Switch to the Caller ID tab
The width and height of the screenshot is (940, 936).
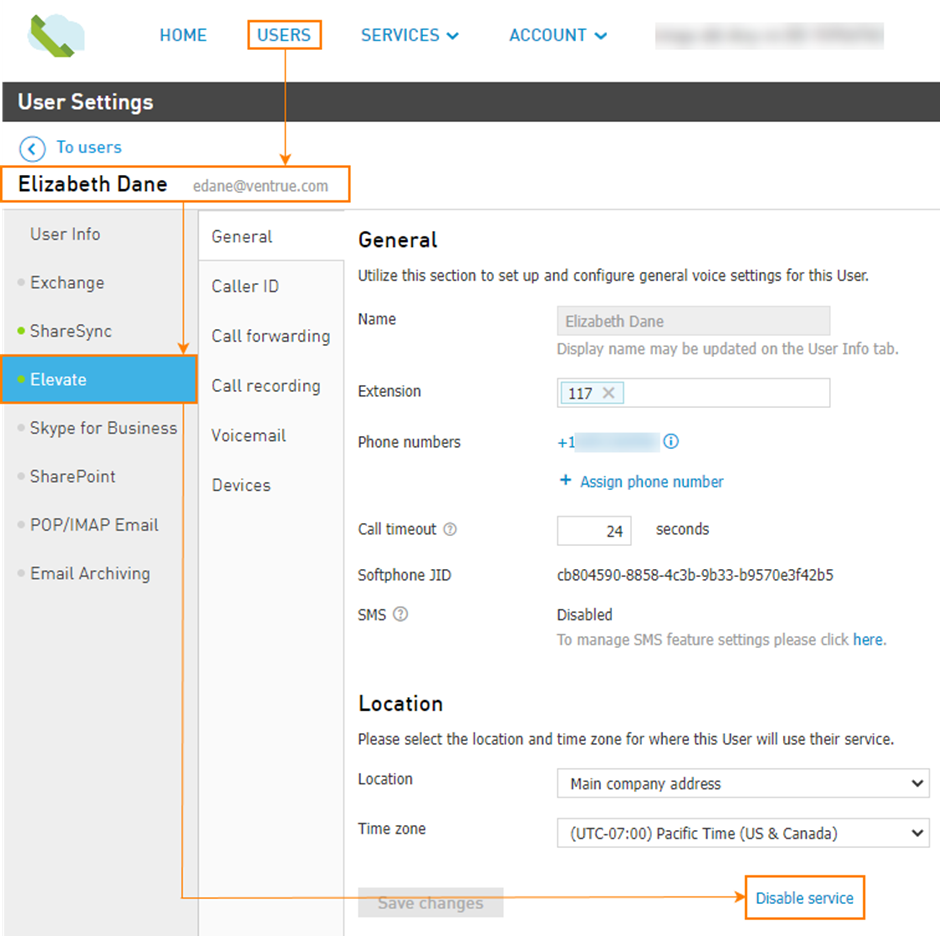point(245,286)
